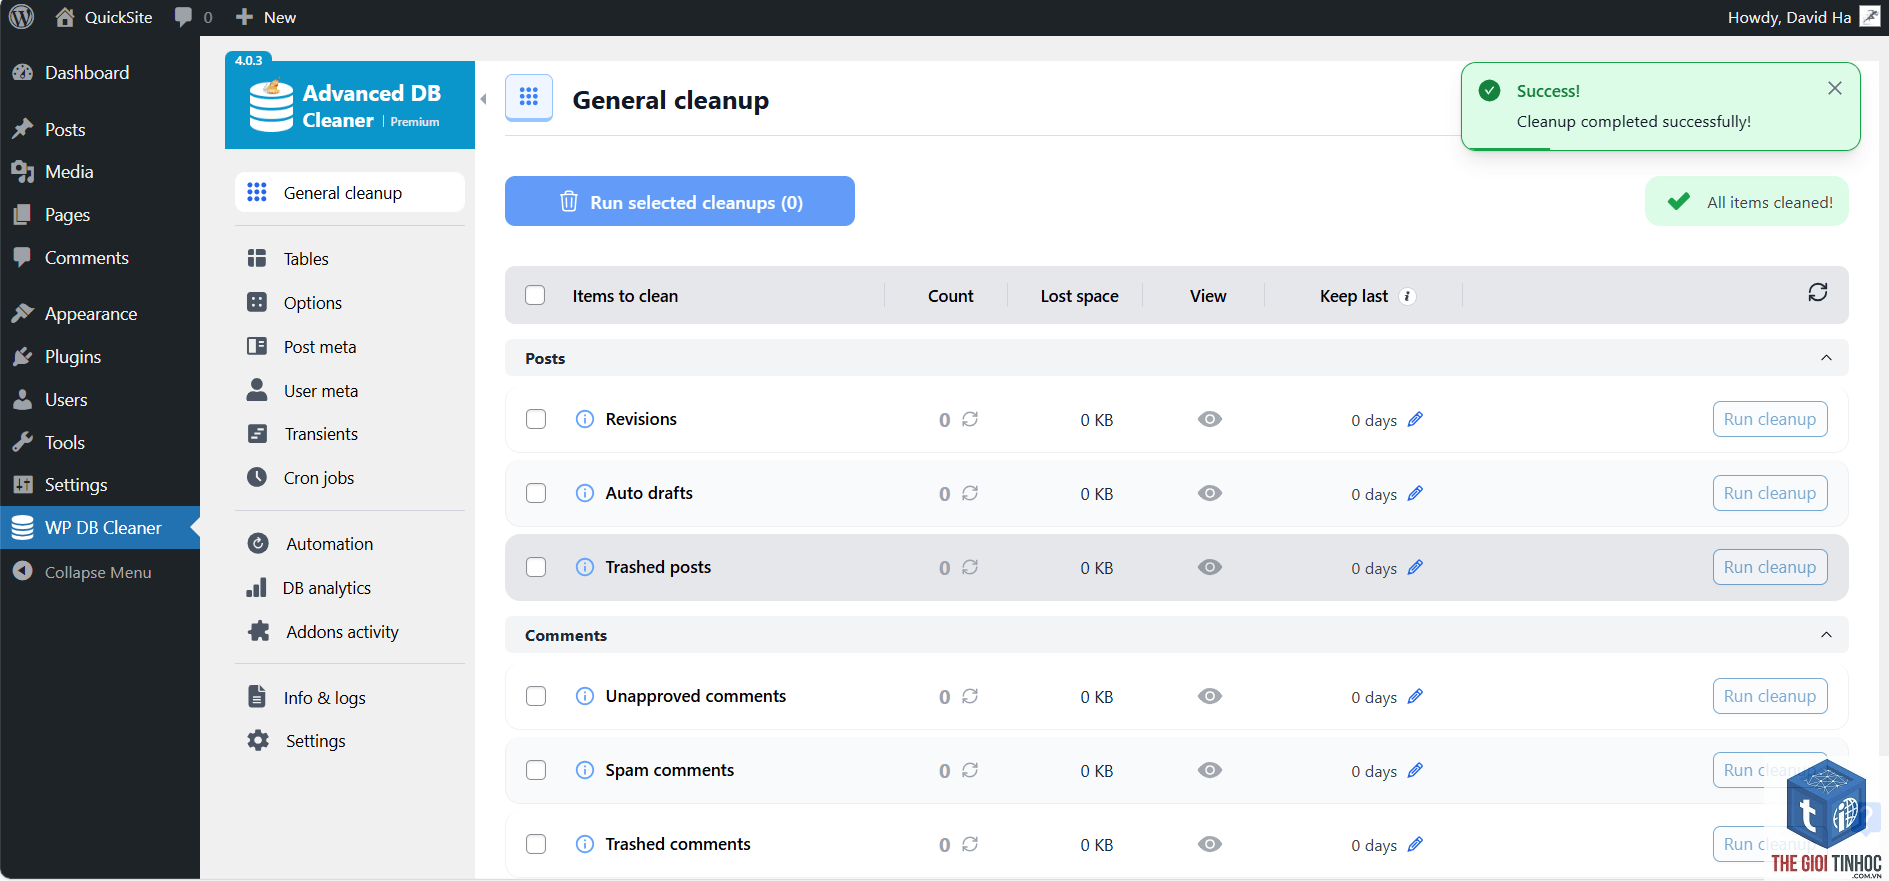
Task: View Revisions items with the eye icon
Action: tap(1210, 419)
